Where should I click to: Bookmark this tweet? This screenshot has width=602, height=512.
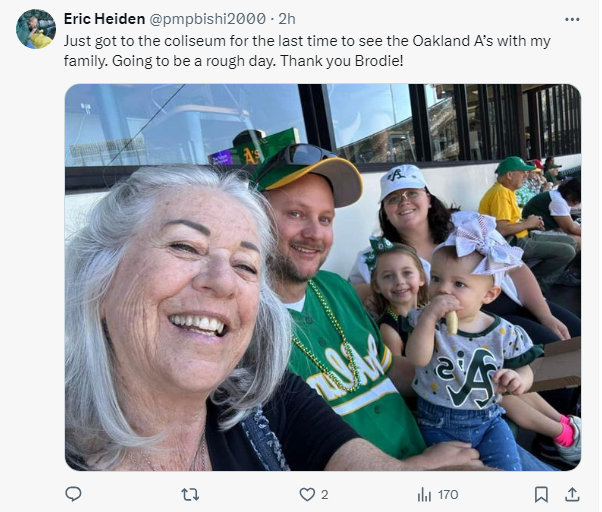541,494
